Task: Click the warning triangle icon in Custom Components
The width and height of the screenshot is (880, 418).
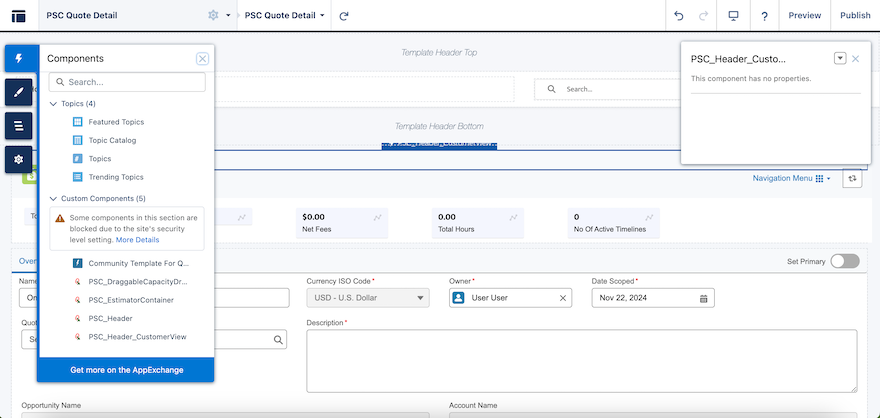Action: coord(60,218)
